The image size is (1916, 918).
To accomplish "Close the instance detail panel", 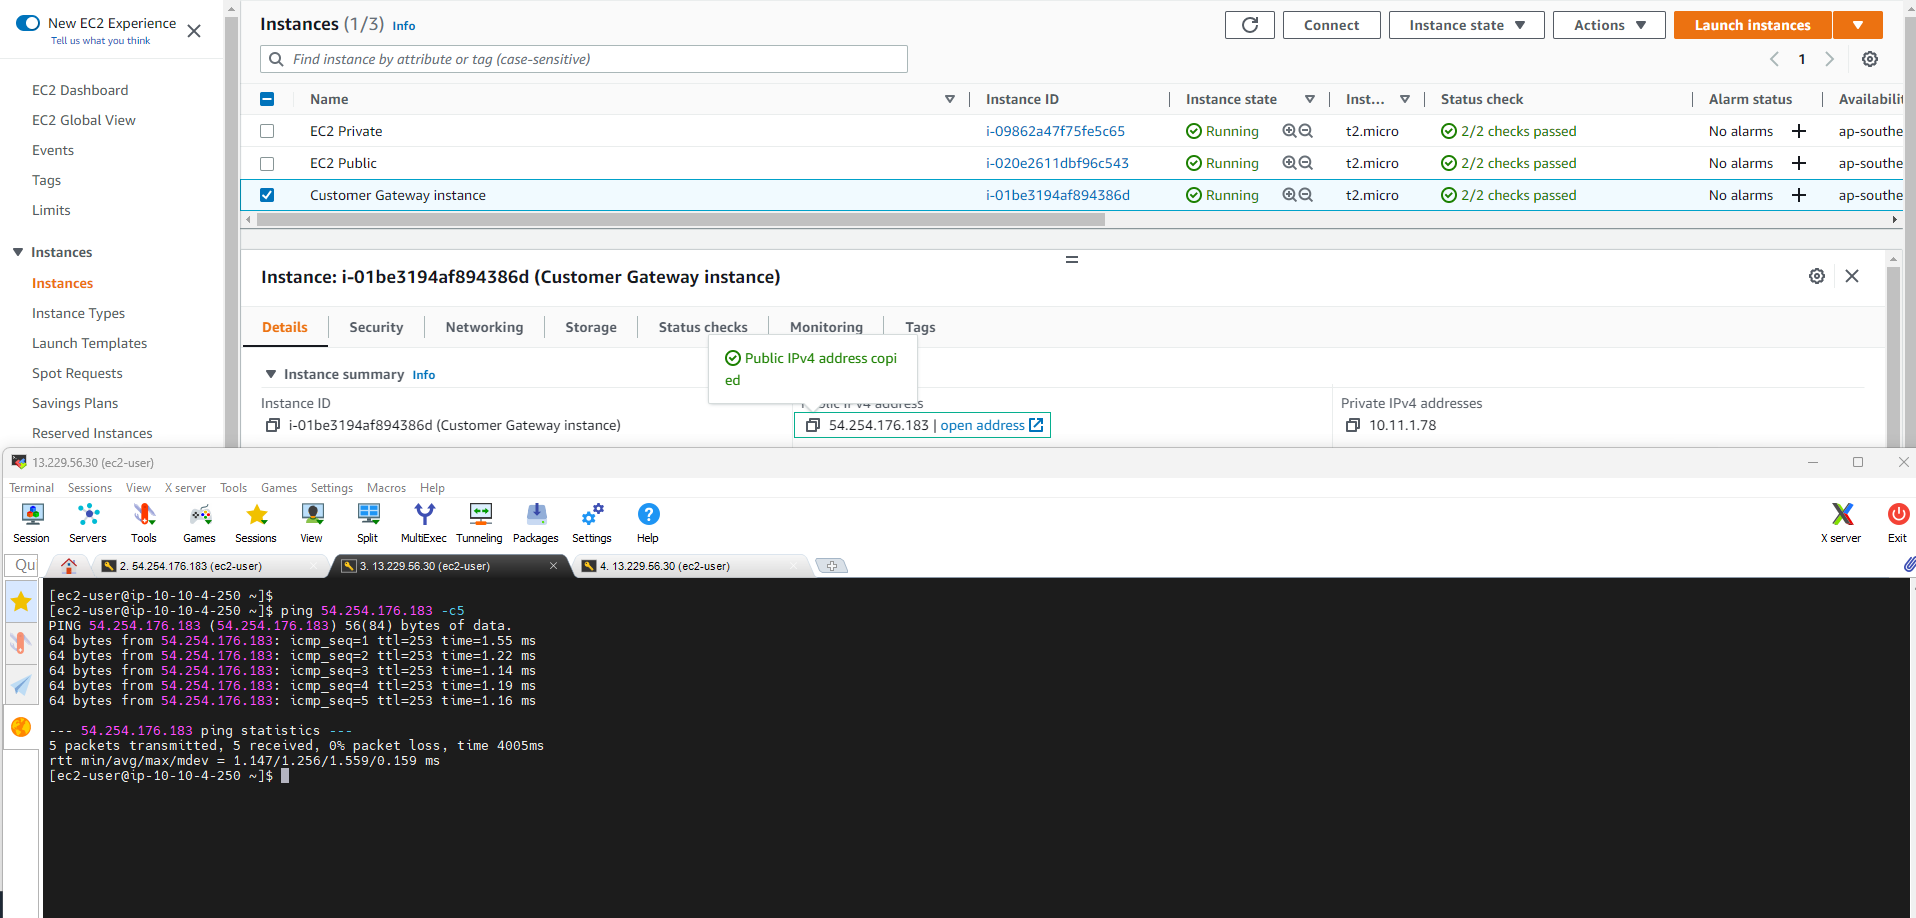I will coord(1852,276).
